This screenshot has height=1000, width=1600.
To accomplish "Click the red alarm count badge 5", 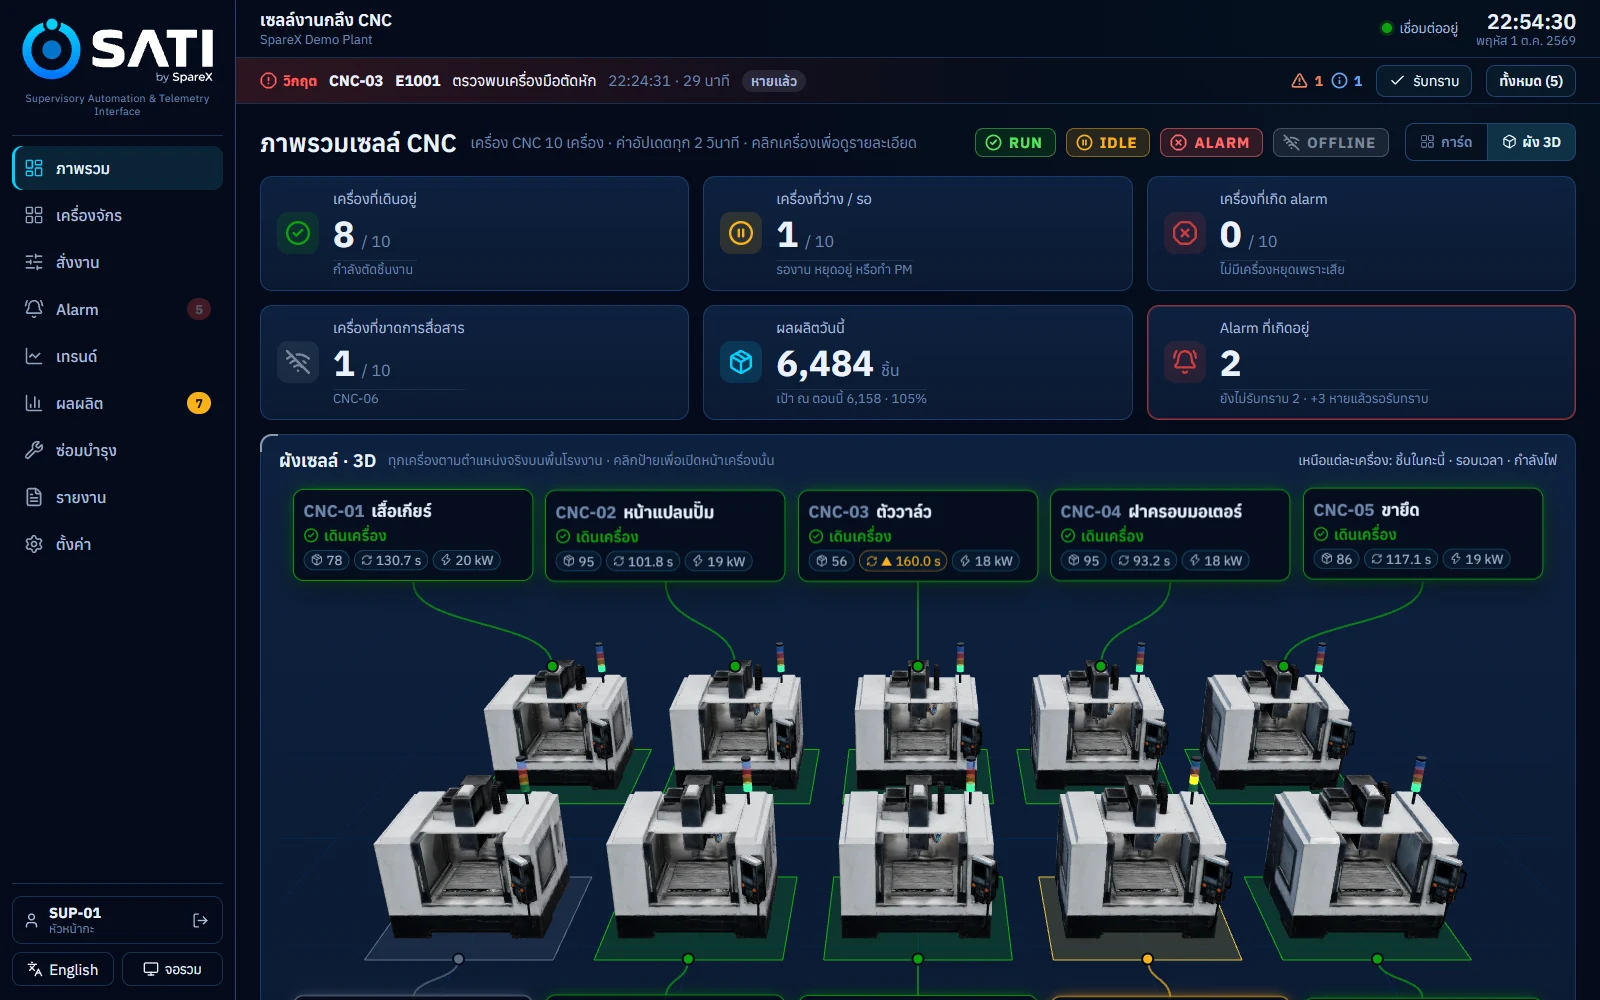I will point(199,309).
